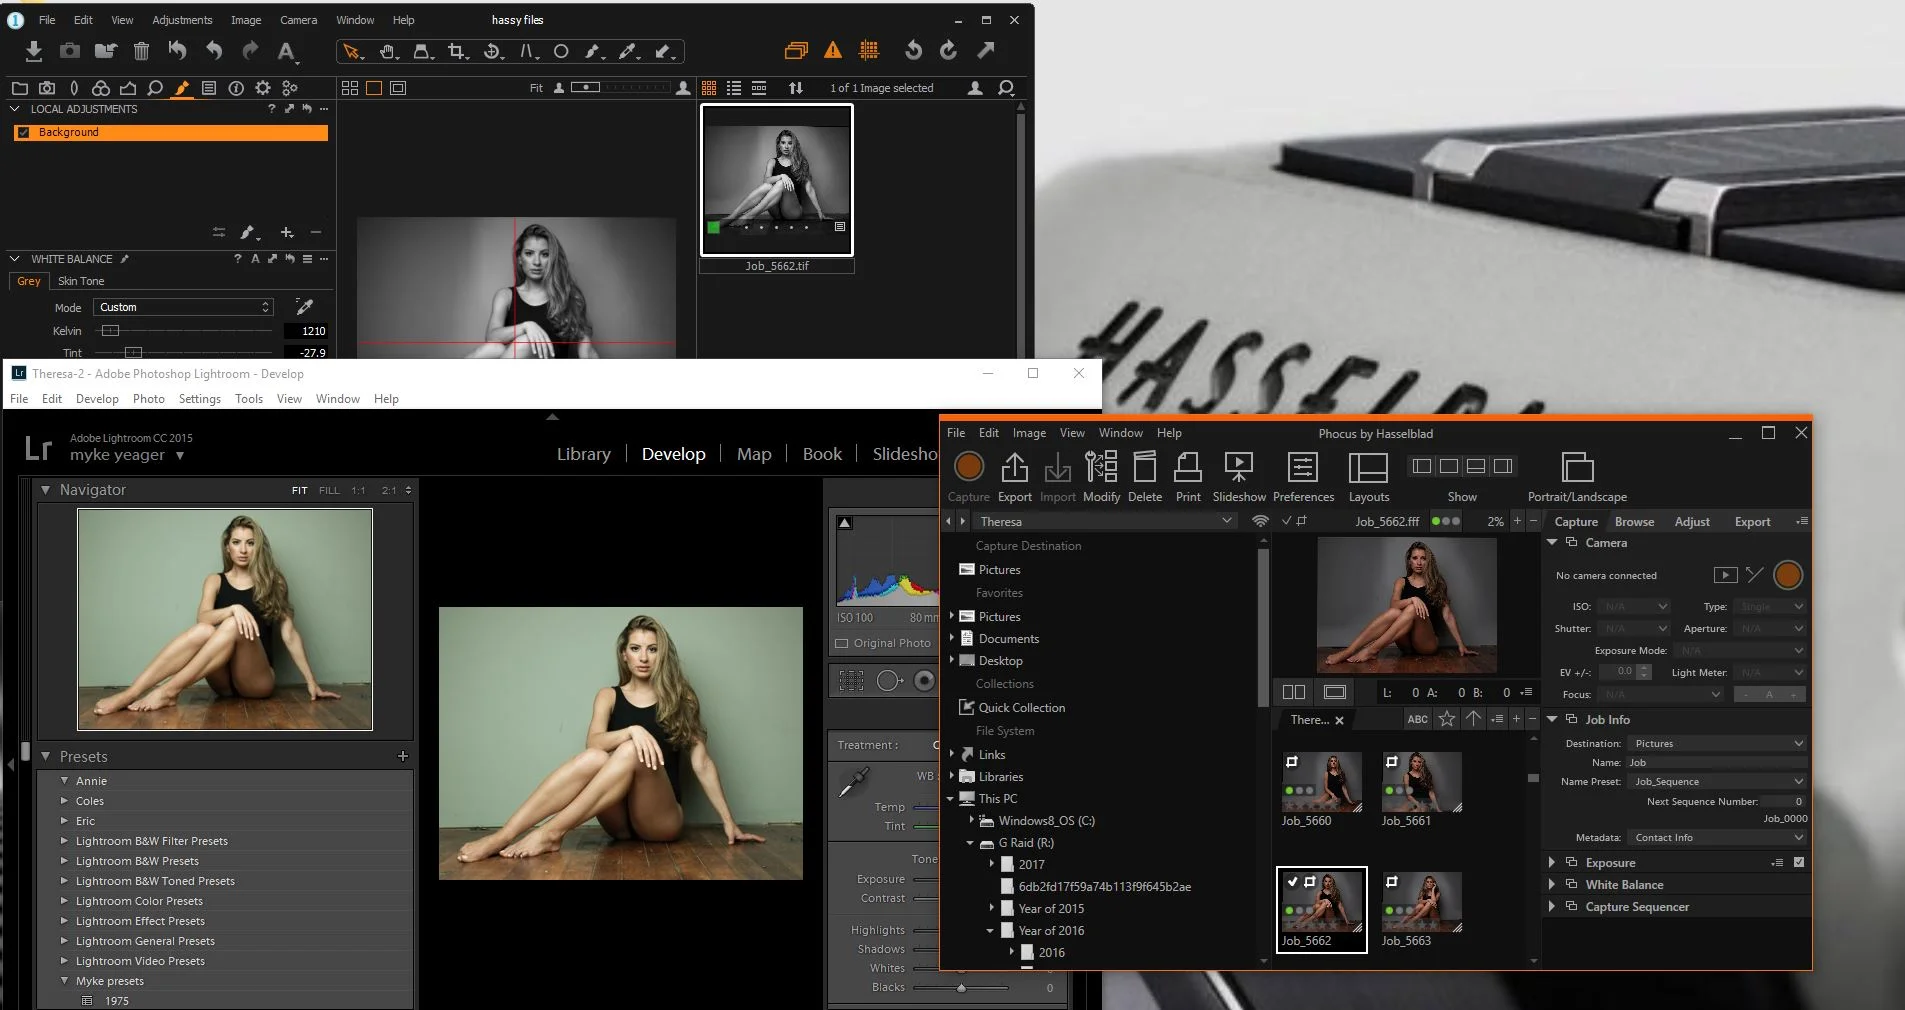This screenshot has width=1905, height=1010.
Task: Click the trash delete icon in Capture One toolbar
Action: [x=141, y=51]
